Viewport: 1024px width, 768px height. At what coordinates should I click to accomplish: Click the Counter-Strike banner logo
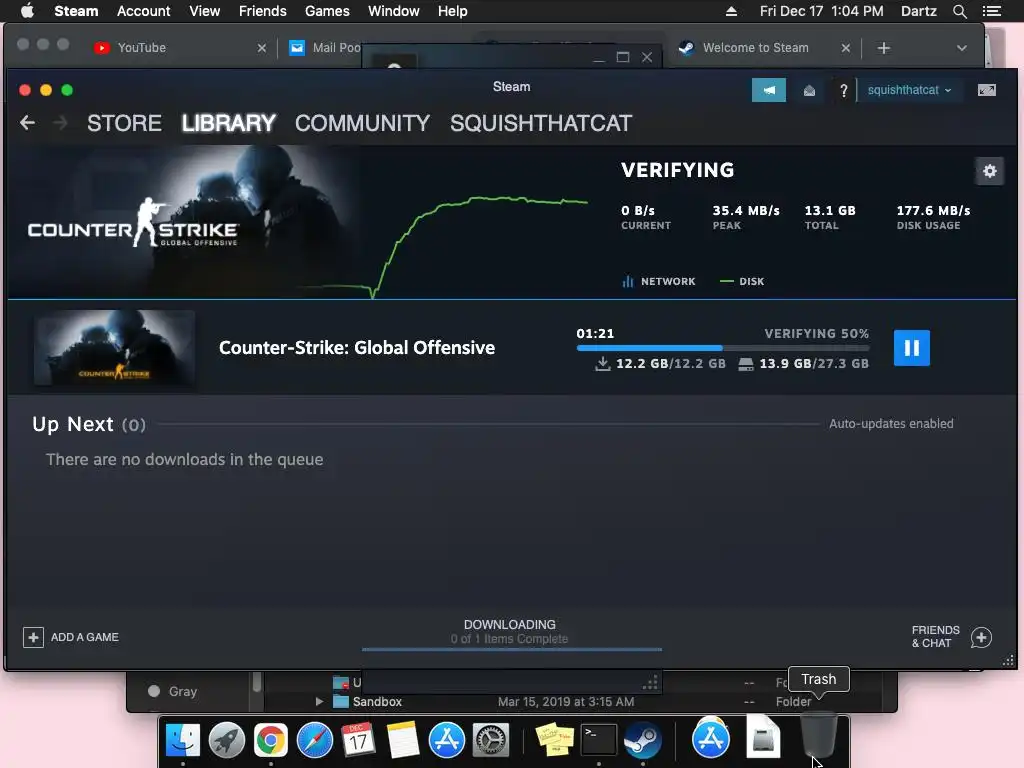pos(133,223)
